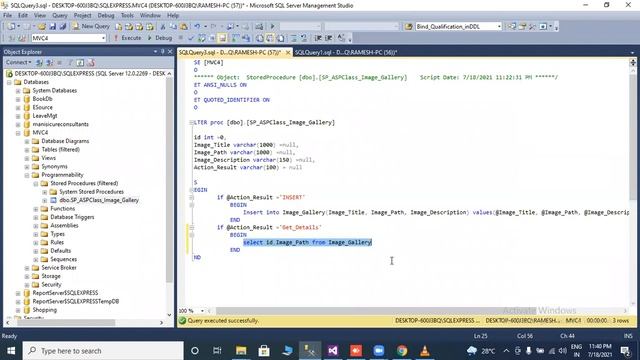Open the Connect dropdown in Object Explorer
640x360 pixels.
point(18,62)
